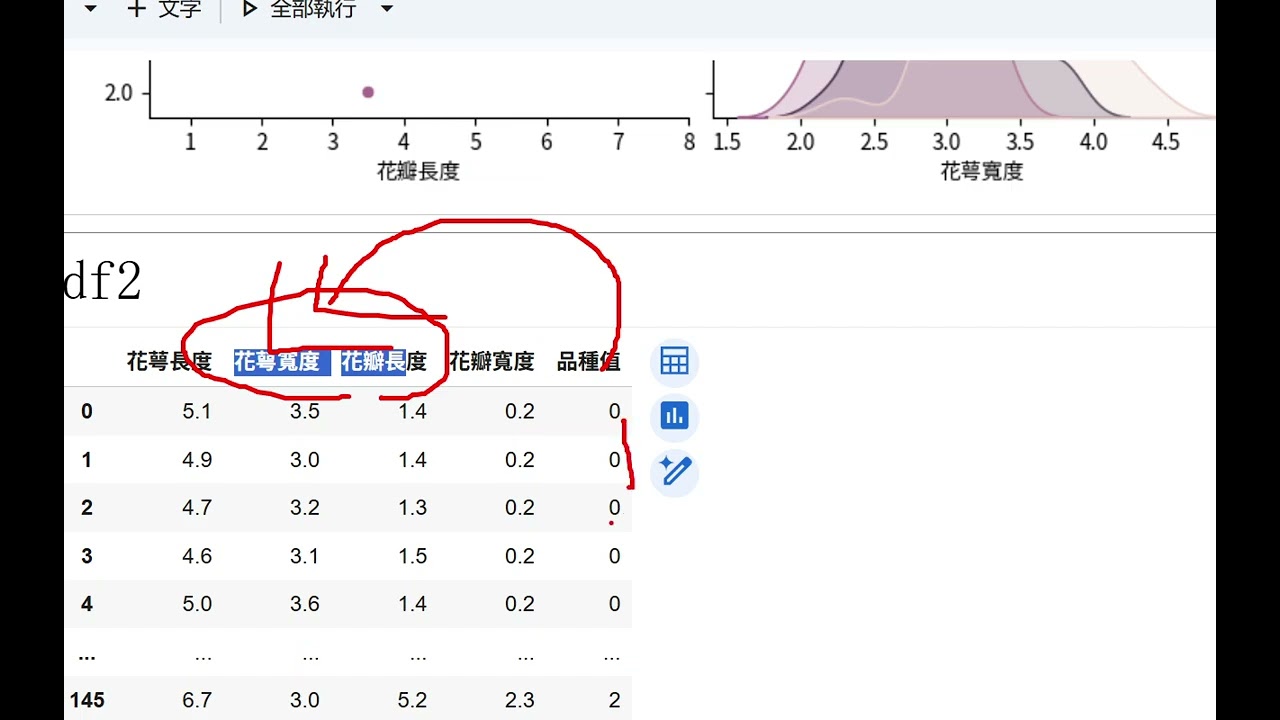Click value 5.2 in row 145
1280x720 pixels.
tap(413, 700)
